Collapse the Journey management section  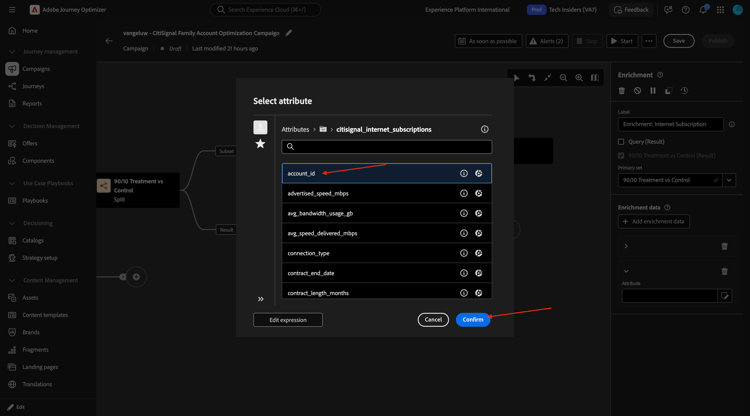coord(12,52)
